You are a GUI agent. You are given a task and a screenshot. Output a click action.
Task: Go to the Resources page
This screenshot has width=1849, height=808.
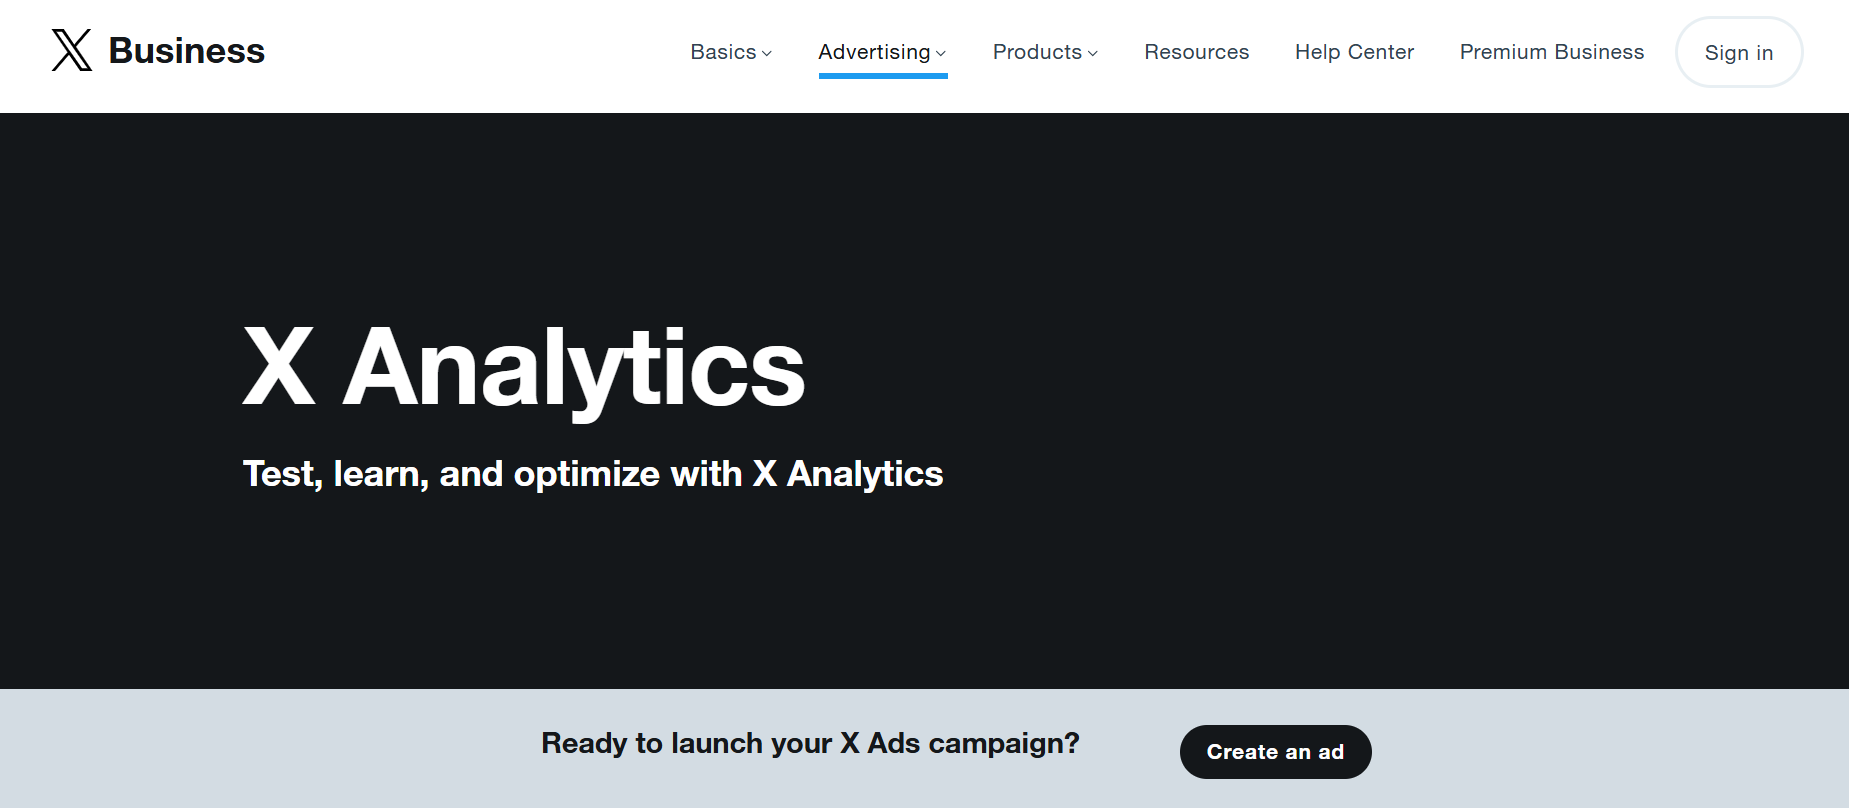click(1196, 52)
